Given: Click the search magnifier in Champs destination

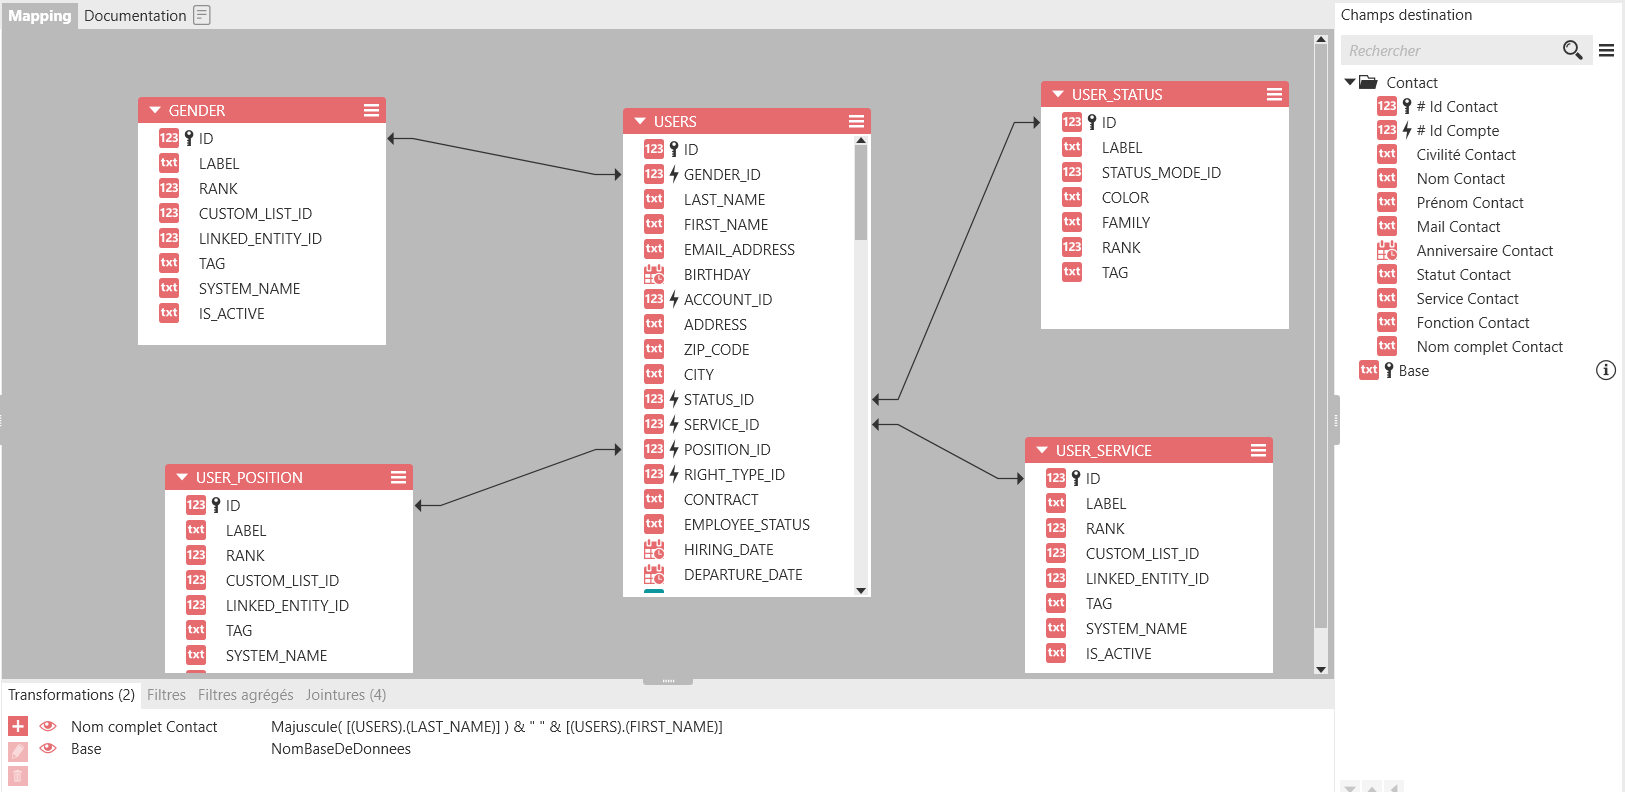Looking at the screenshot, I should [1571, 50].
